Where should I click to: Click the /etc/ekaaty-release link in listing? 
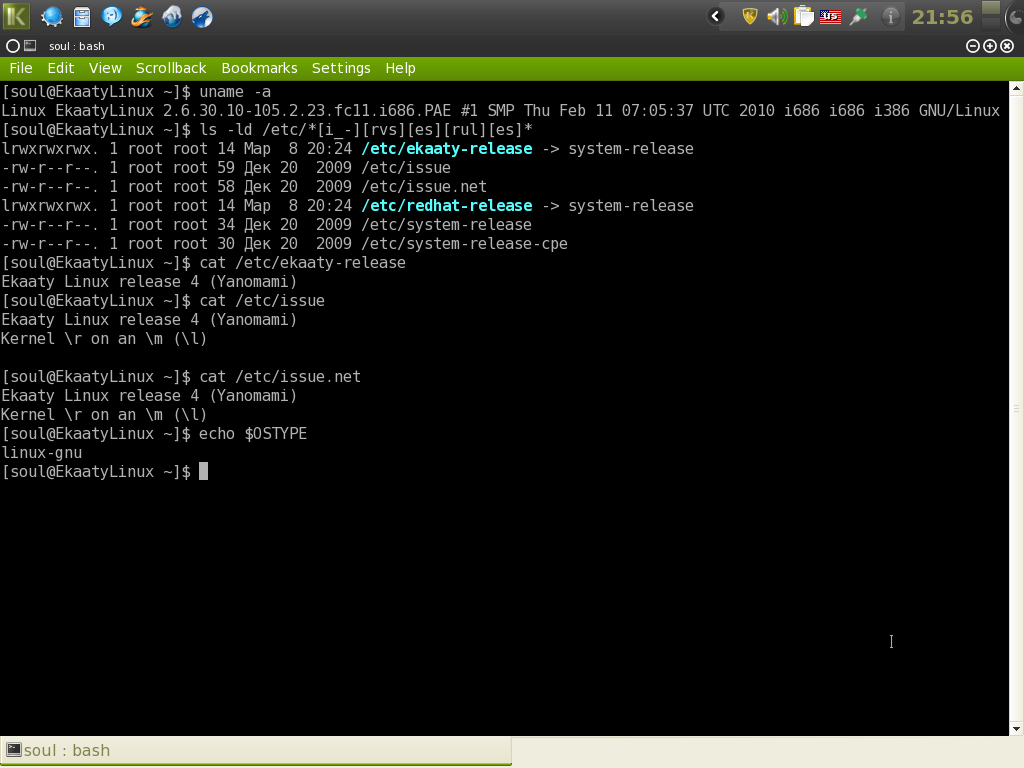click(x=447, y=149)
